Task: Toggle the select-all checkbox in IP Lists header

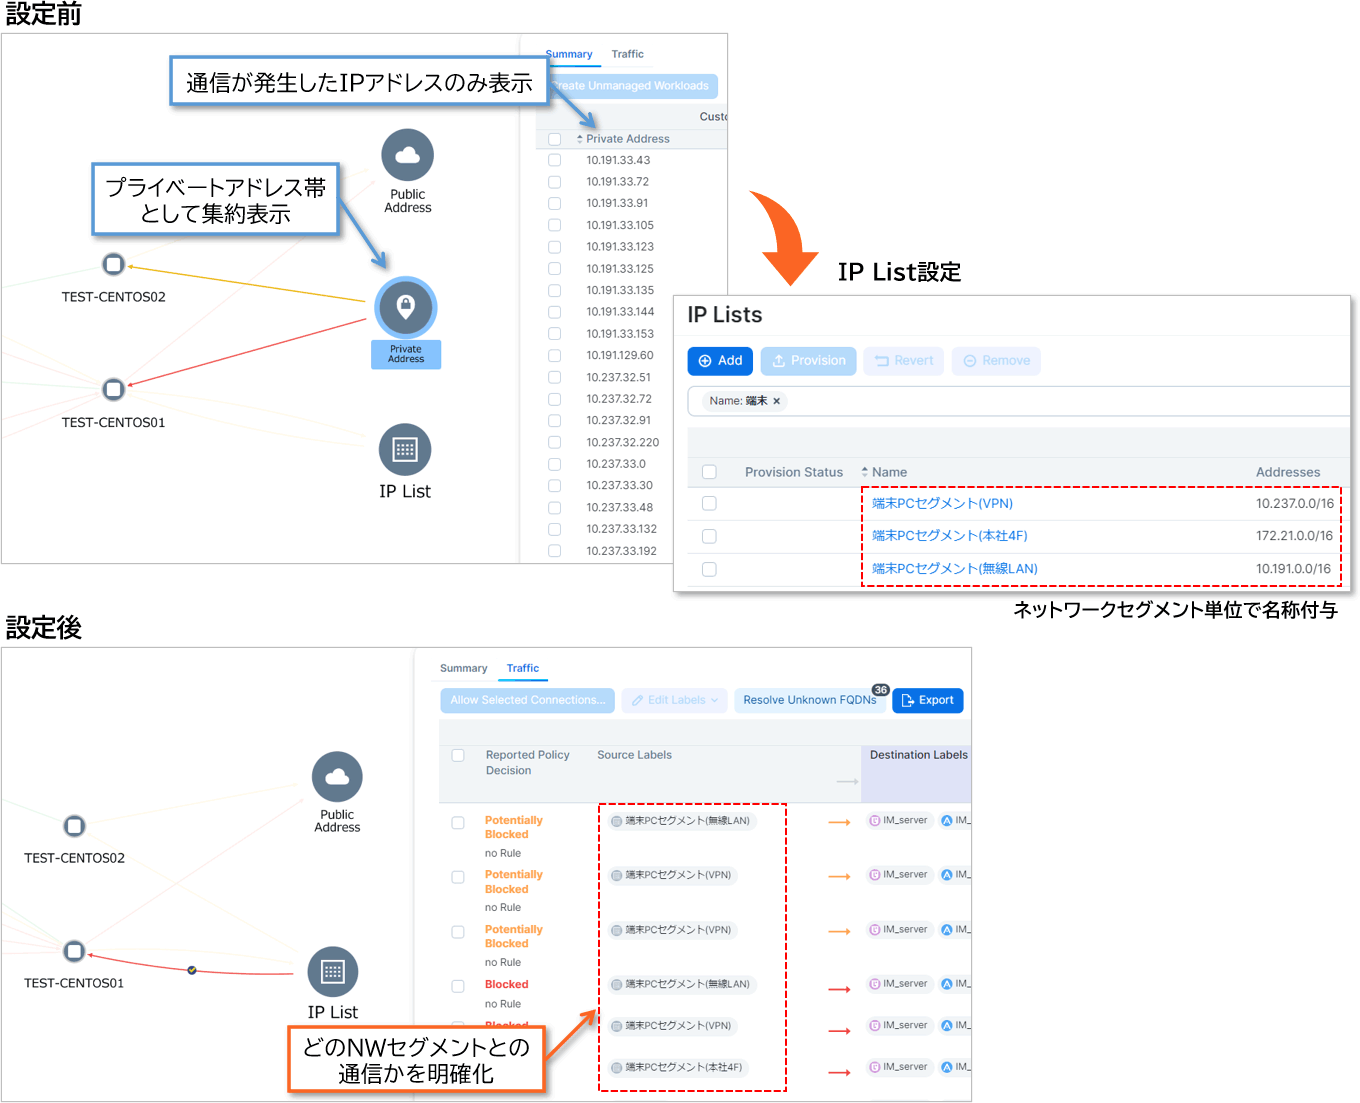Action: tap(709, 472)
